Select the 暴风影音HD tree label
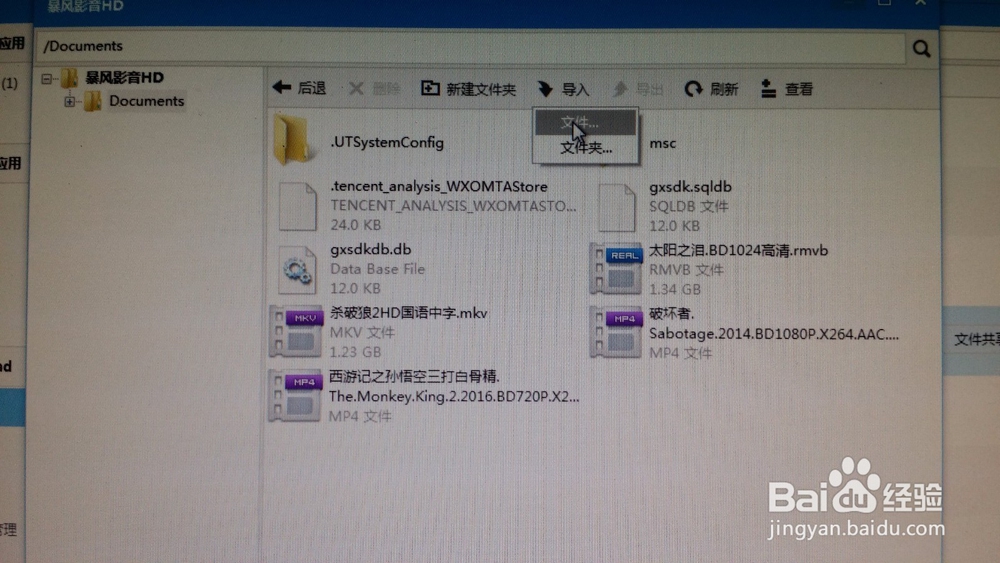 pyautogui.click(x=124, y=78)
